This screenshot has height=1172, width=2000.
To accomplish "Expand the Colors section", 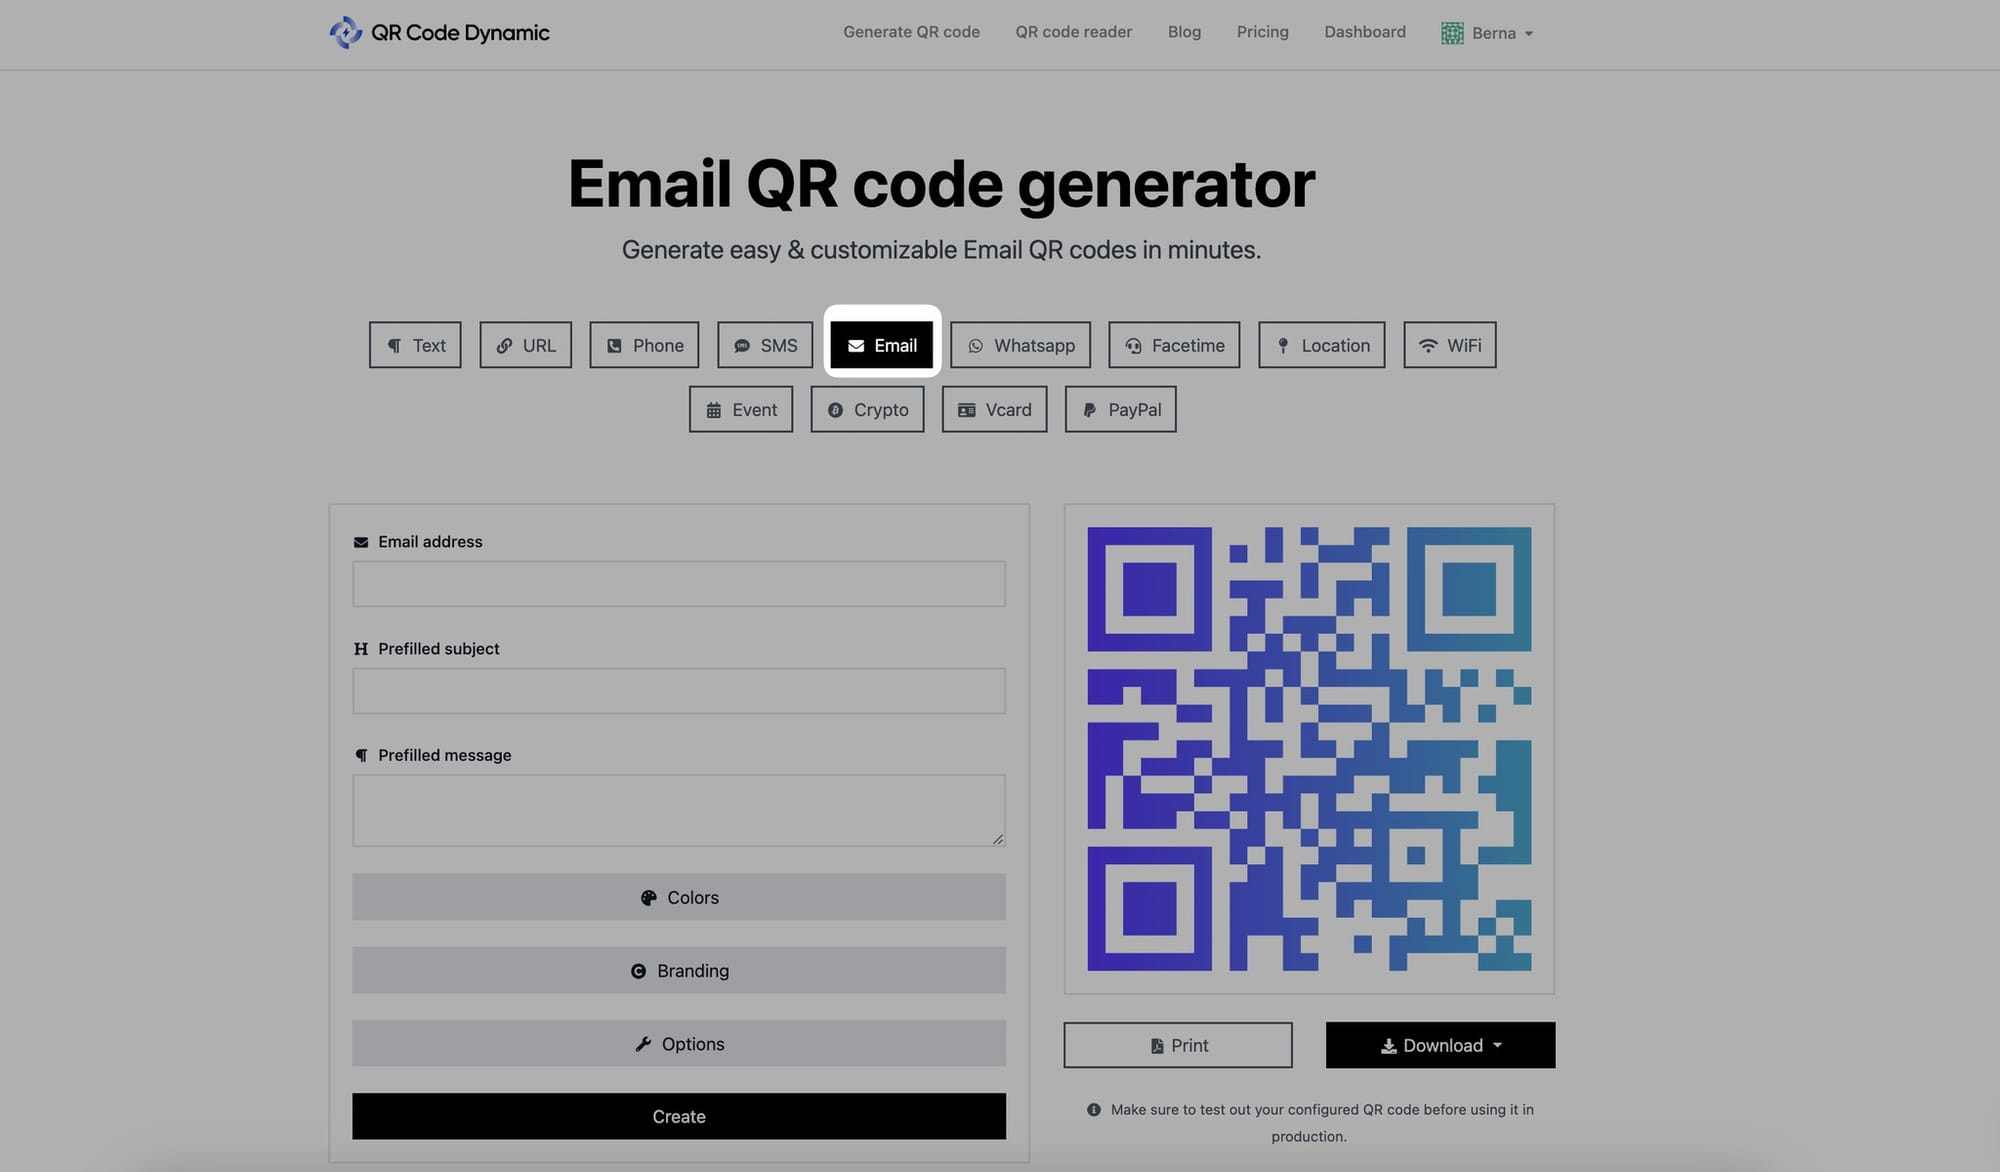I will (679, 896).
